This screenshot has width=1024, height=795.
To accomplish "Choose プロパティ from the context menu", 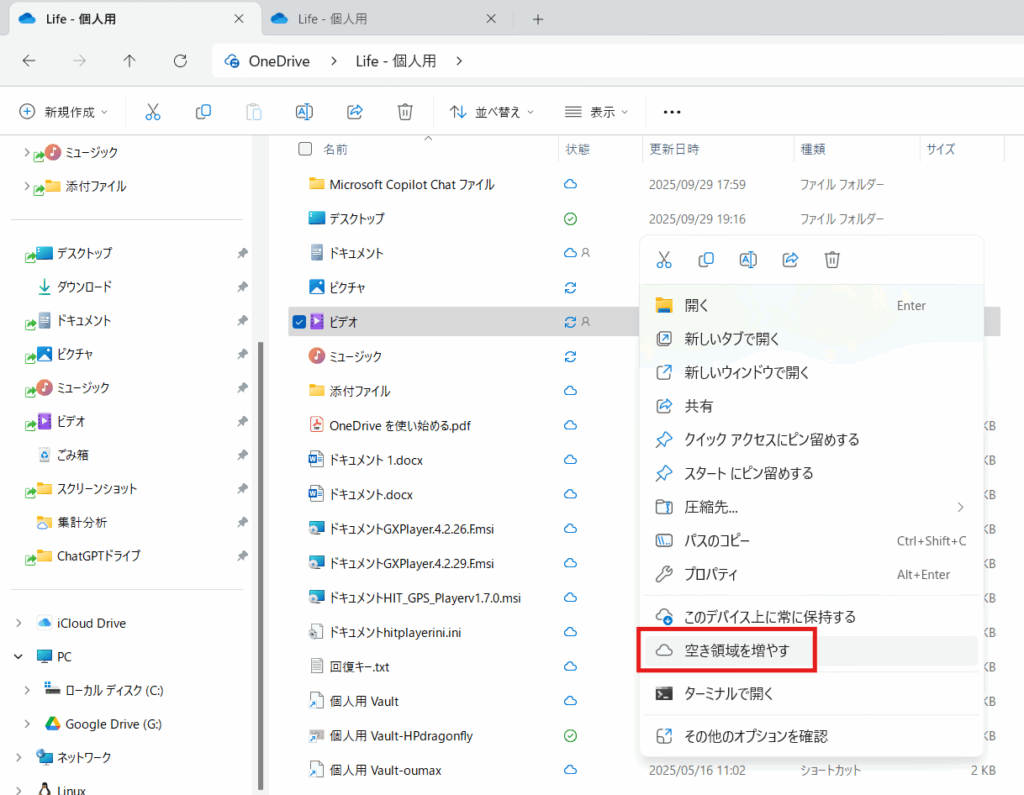I will (x=711, y=575).
